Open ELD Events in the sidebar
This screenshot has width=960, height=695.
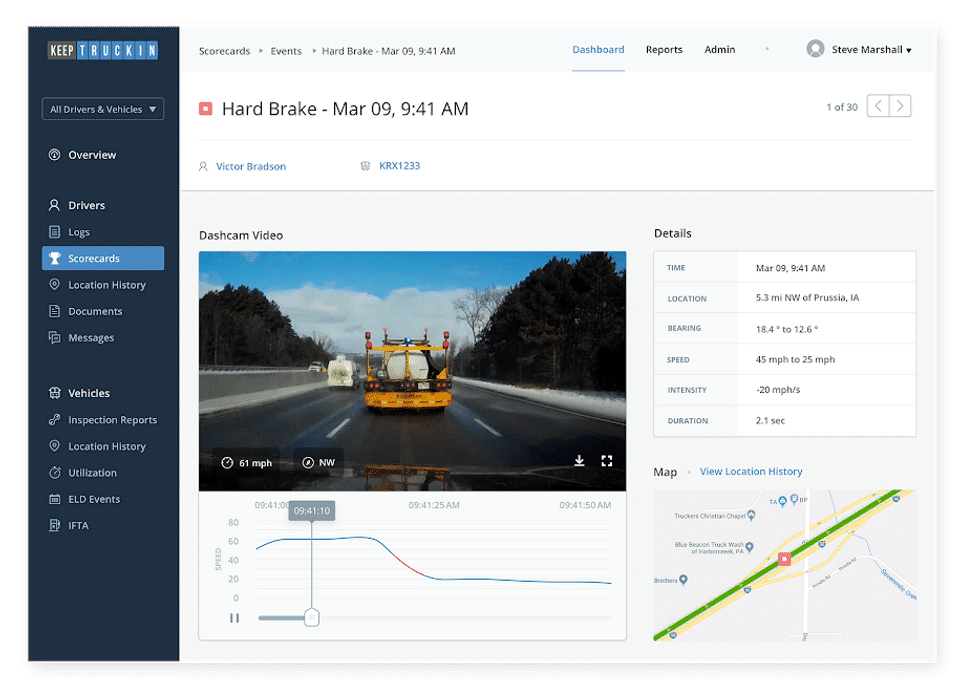(x=94, y=499)
